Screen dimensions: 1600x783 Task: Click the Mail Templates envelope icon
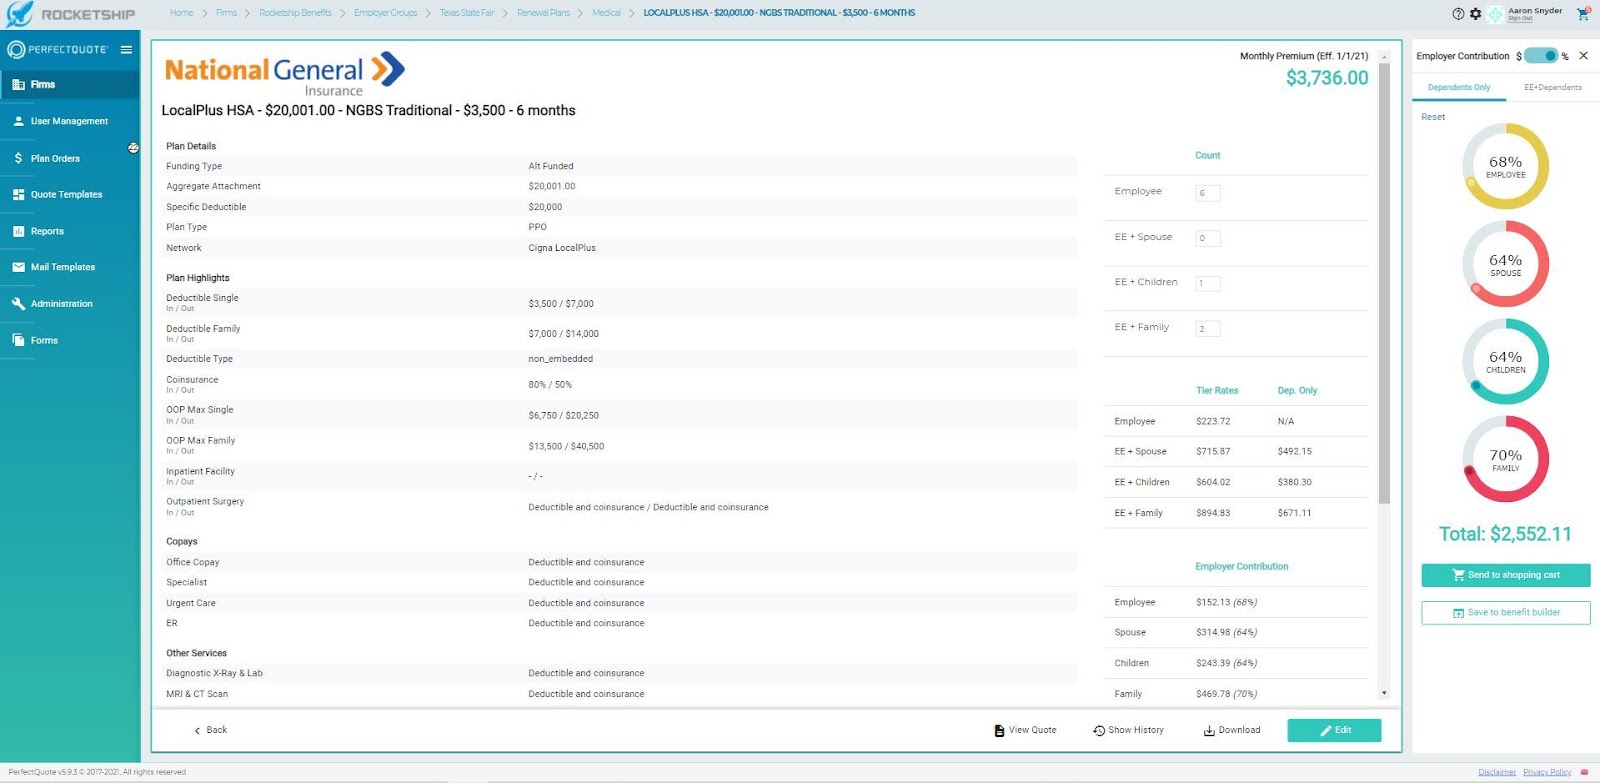(x=18, y=267)
